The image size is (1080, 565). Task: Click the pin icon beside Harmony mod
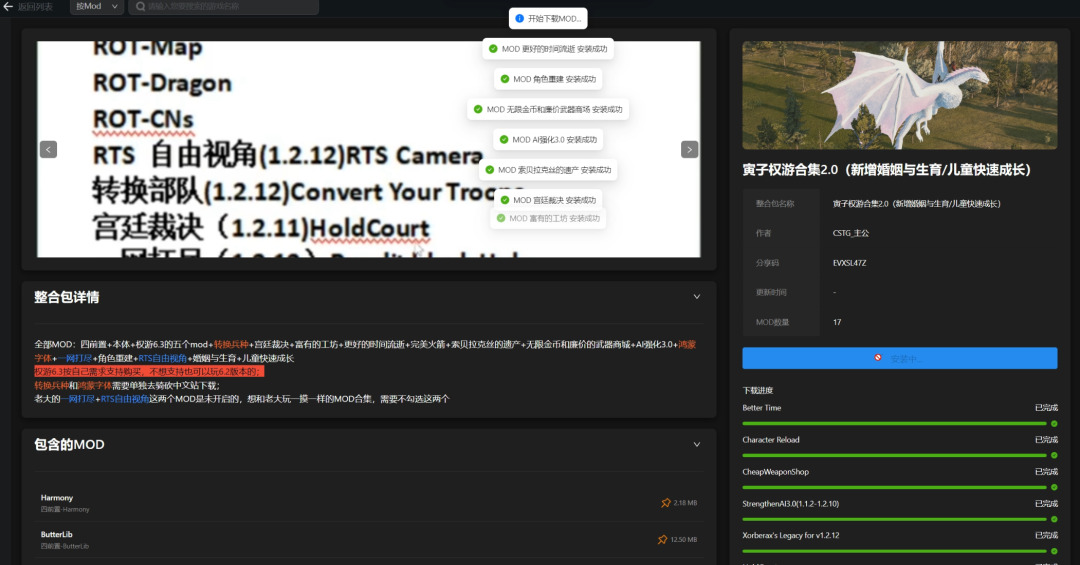tap(665, 503)
